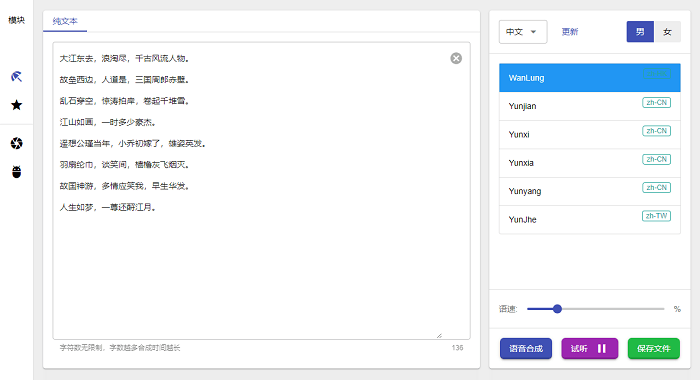Open the star favorites icon in sidebar

click(x=17, y=105)
